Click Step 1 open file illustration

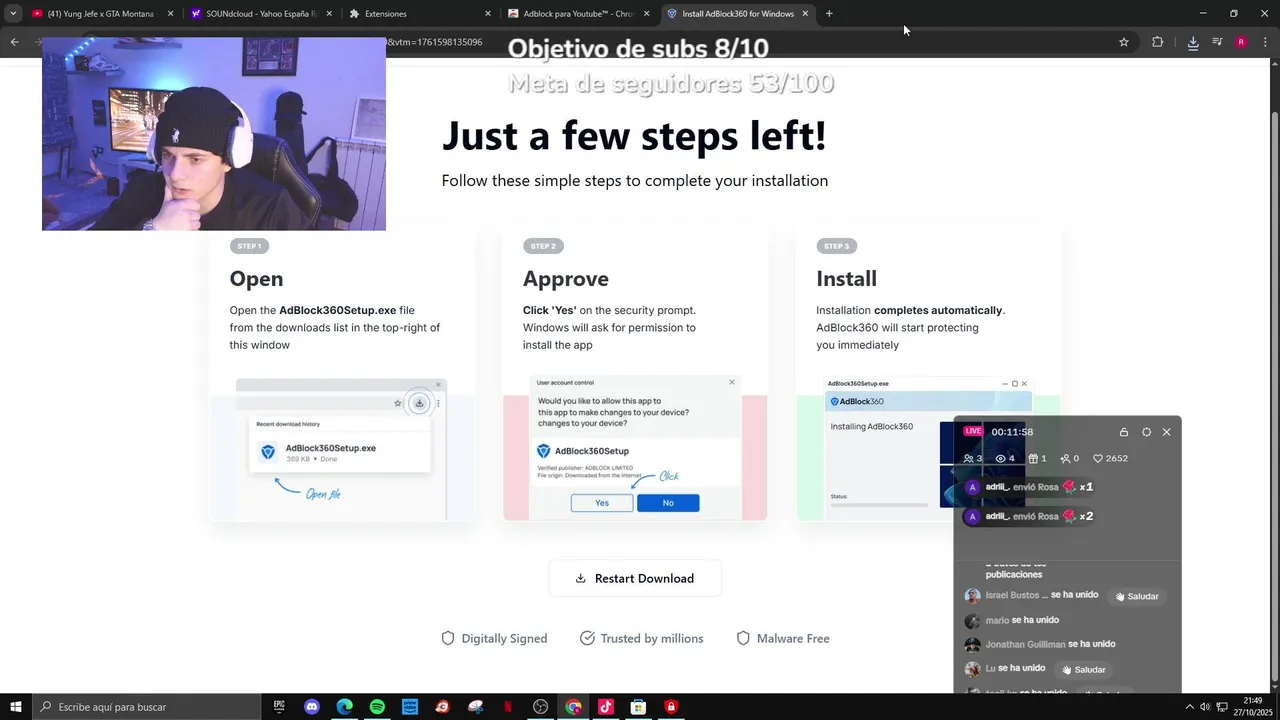[x=341, y=447]
